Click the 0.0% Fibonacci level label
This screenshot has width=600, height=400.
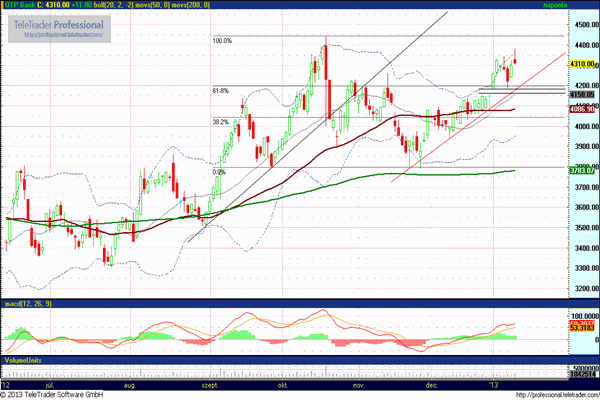pos(220,172)
